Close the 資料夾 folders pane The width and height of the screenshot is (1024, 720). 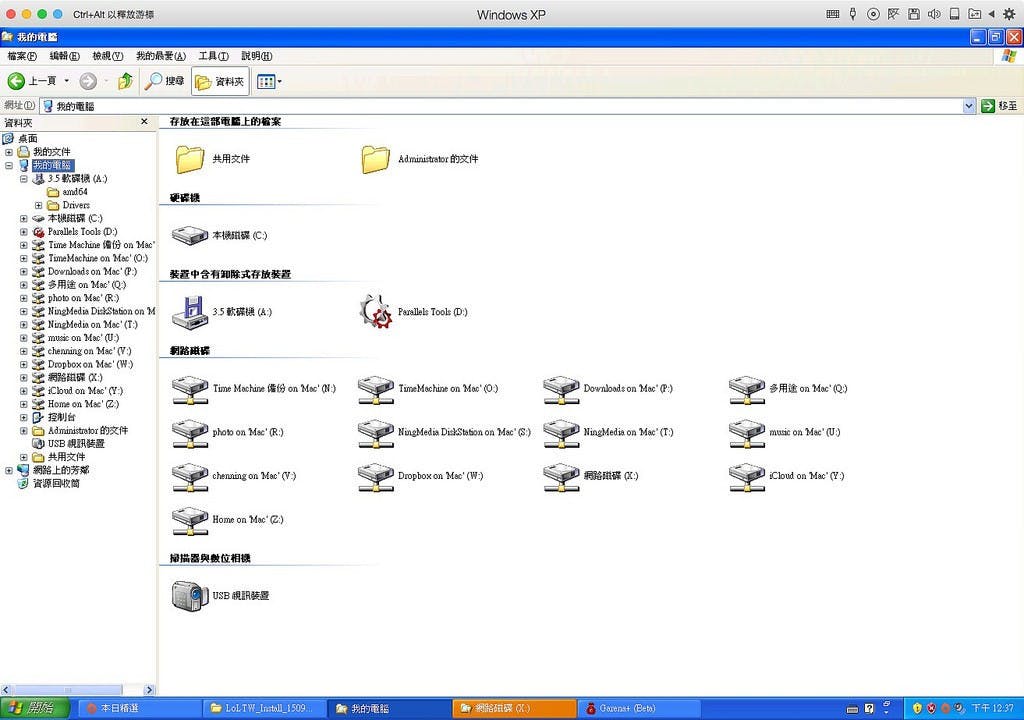[144, 122]
